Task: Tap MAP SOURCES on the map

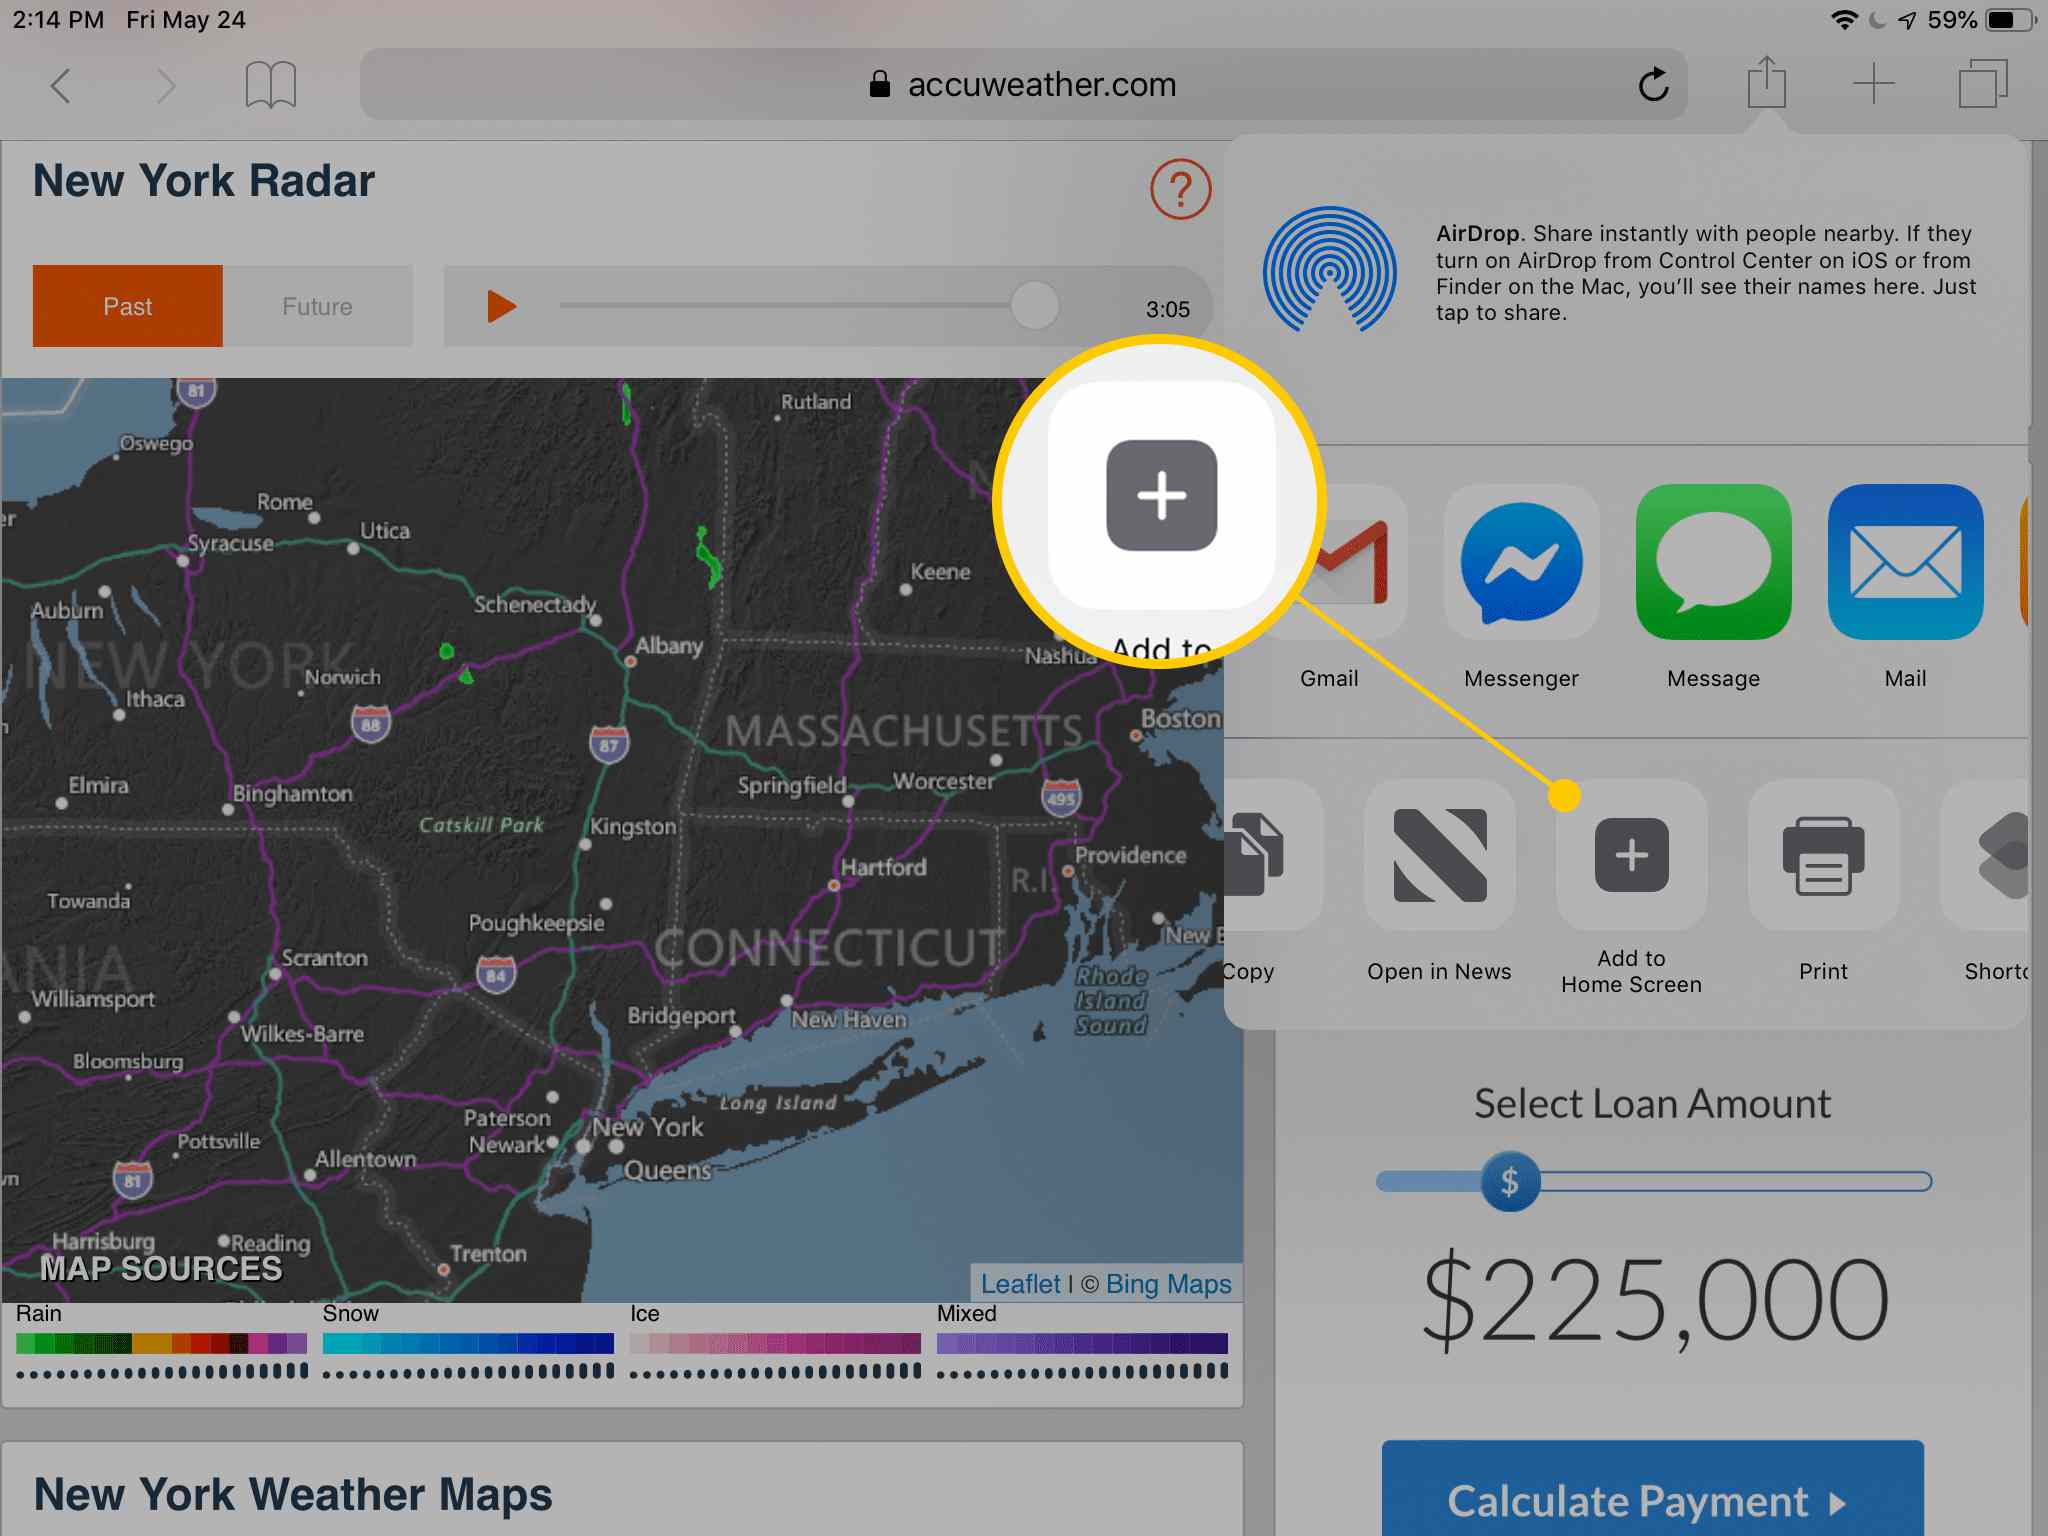Action: pos(161,1269)
